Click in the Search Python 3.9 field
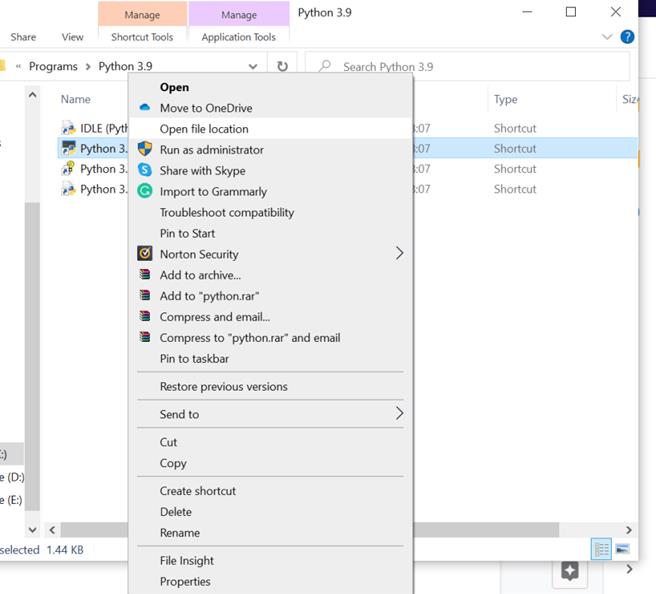656x594 pixels. tap(467, 66)
